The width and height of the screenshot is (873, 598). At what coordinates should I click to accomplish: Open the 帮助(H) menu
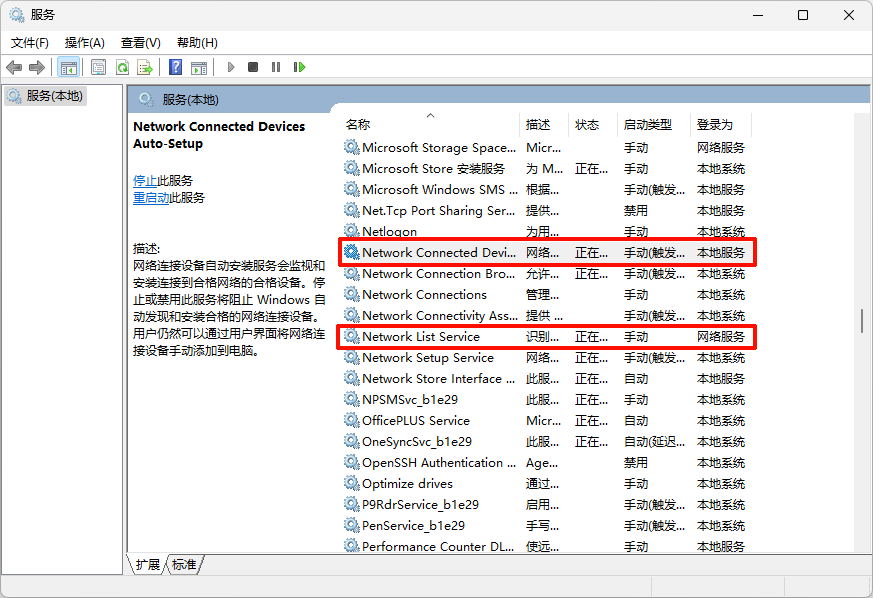(x=197, y=43)
